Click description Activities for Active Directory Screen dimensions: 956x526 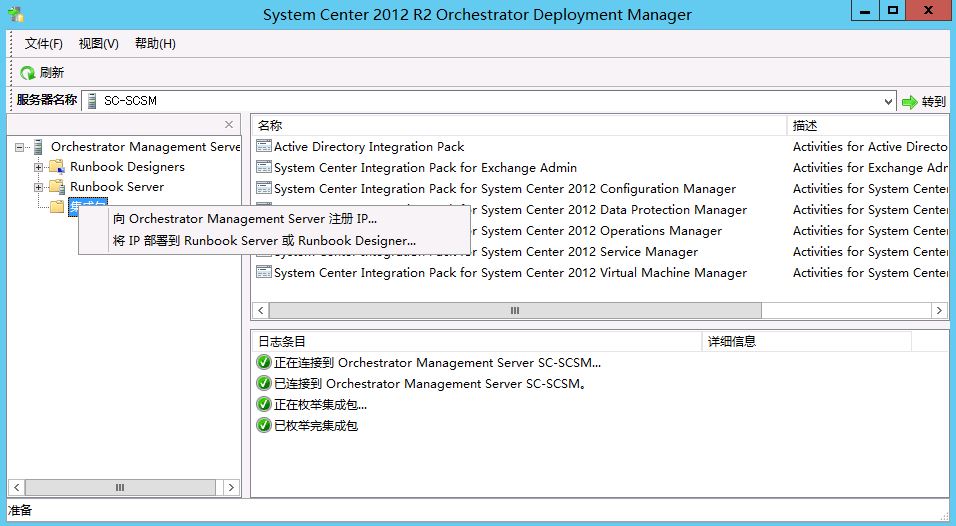click(x=870, y=146)
